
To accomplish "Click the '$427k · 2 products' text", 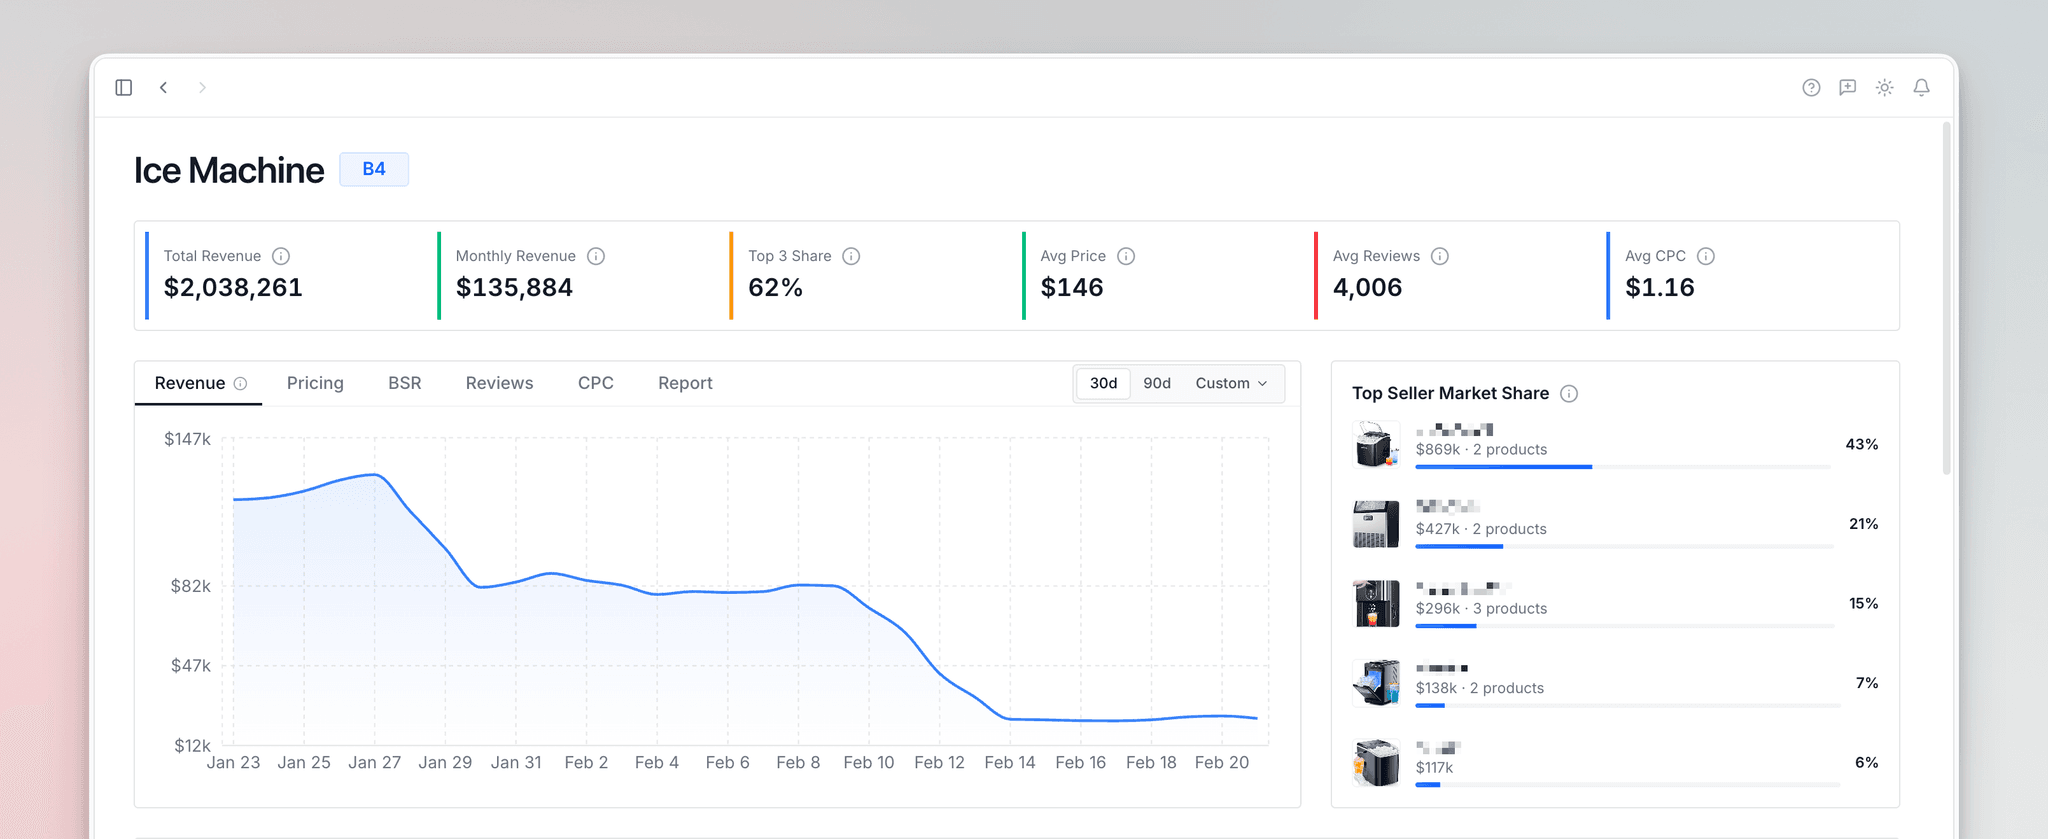I will 1481,529.
